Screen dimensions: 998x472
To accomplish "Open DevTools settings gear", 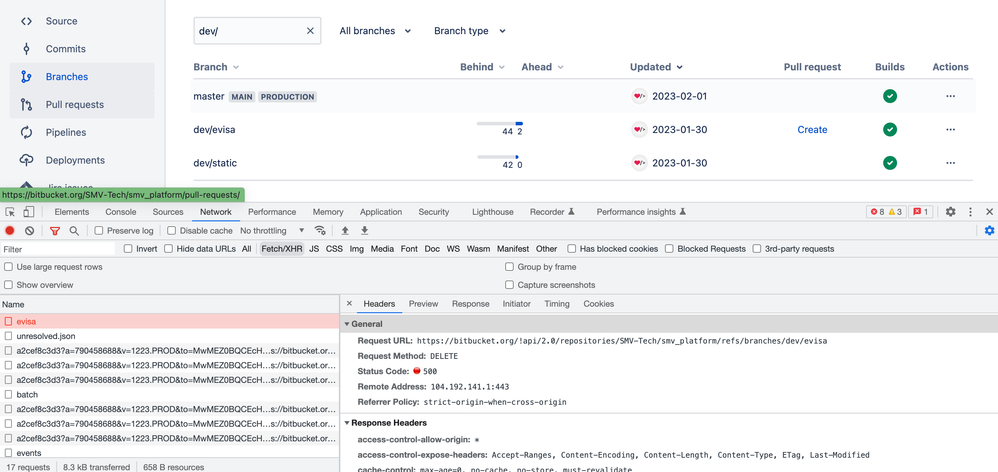I will click(x=950, y=212).
